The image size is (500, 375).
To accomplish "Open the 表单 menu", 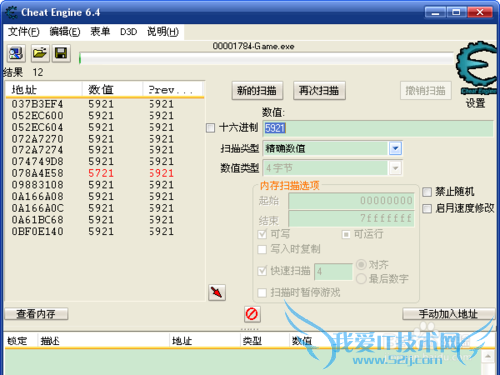I will pos(100,32).
